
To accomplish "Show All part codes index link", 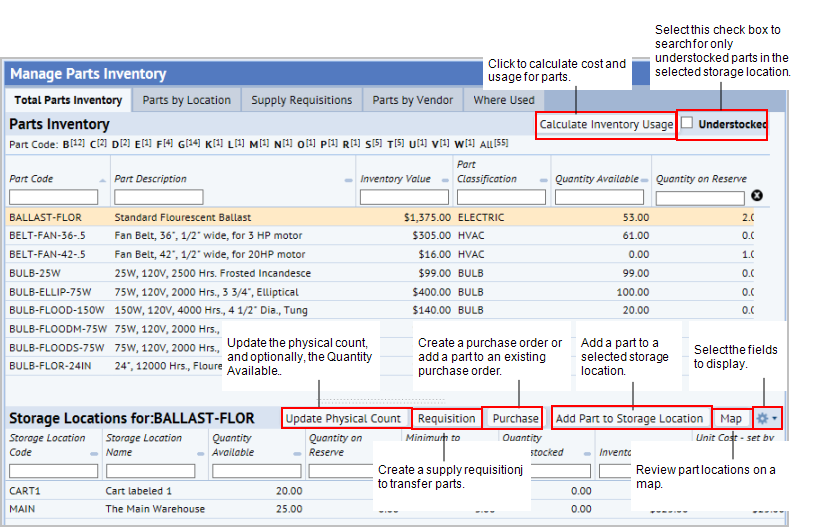I will (x=493, y=144).
